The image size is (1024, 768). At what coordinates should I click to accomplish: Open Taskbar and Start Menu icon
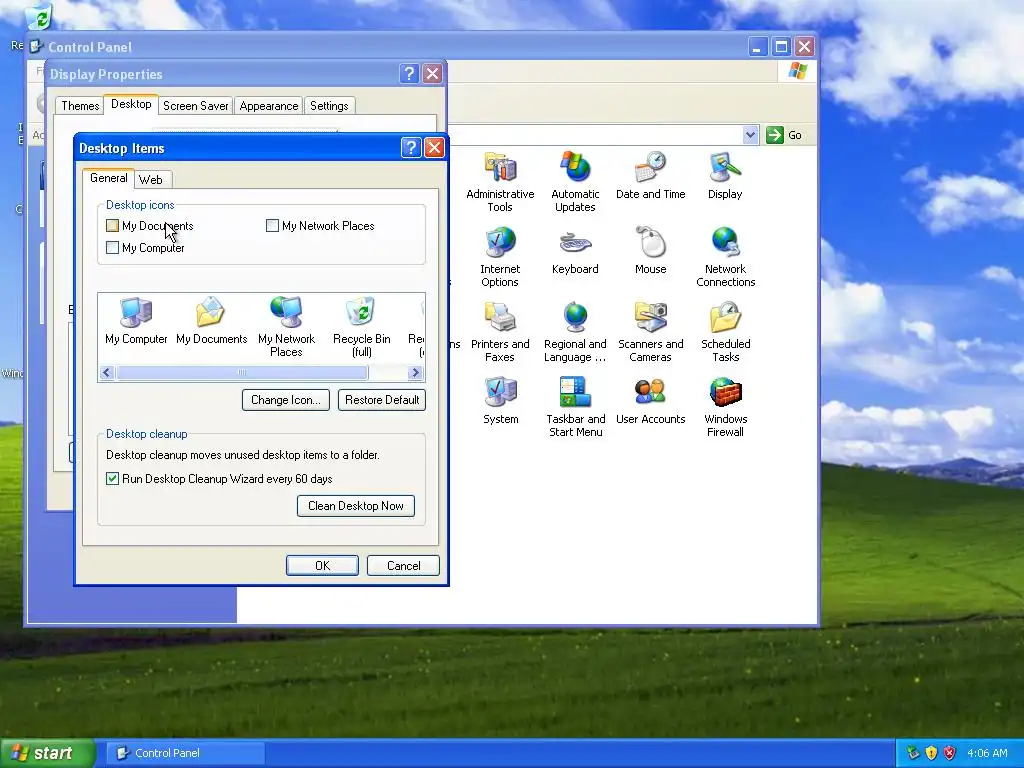click(x=575, y=407)
